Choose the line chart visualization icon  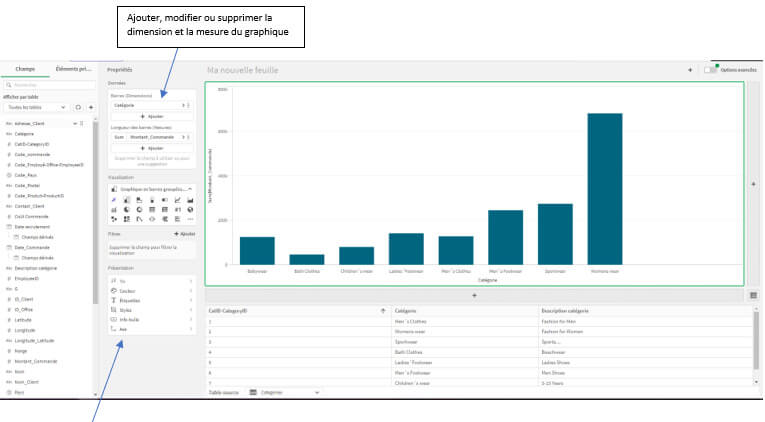pyautogui.click(x=178, y=200)
